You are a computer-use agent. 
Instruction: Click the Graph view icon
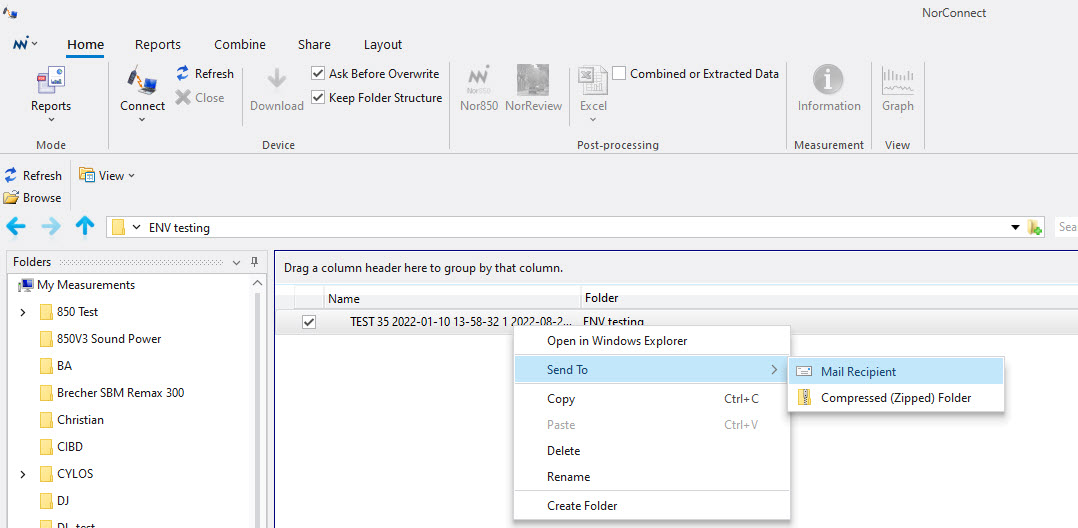[x=898, y=80]
